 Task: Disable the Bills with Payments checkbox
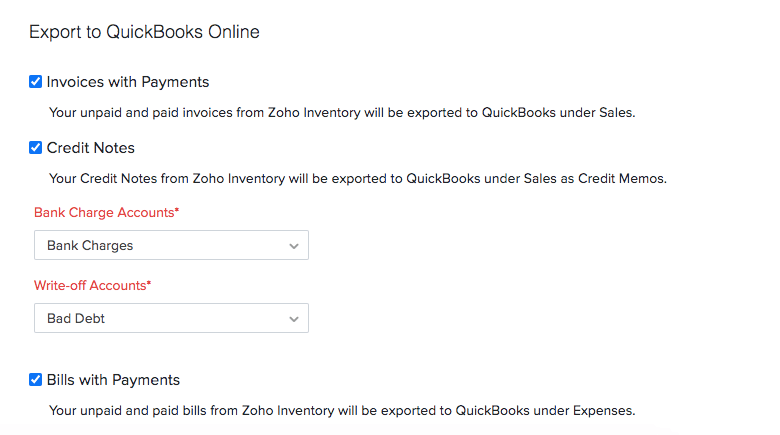point(36,380)
